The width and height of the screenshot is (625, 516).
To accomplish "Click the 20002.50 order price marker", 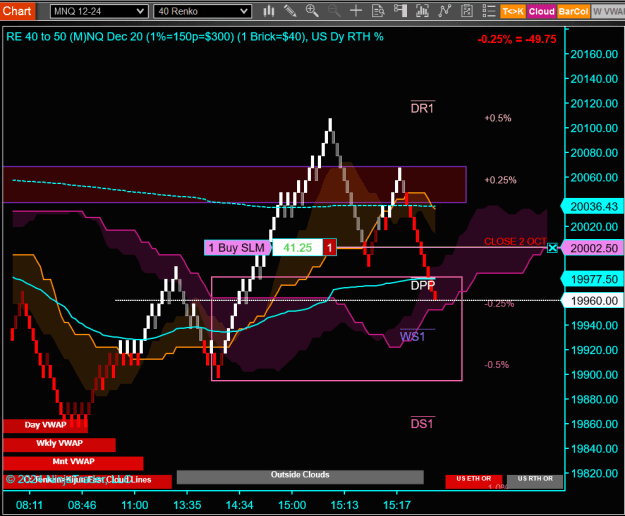I will (x=594, y=248).
